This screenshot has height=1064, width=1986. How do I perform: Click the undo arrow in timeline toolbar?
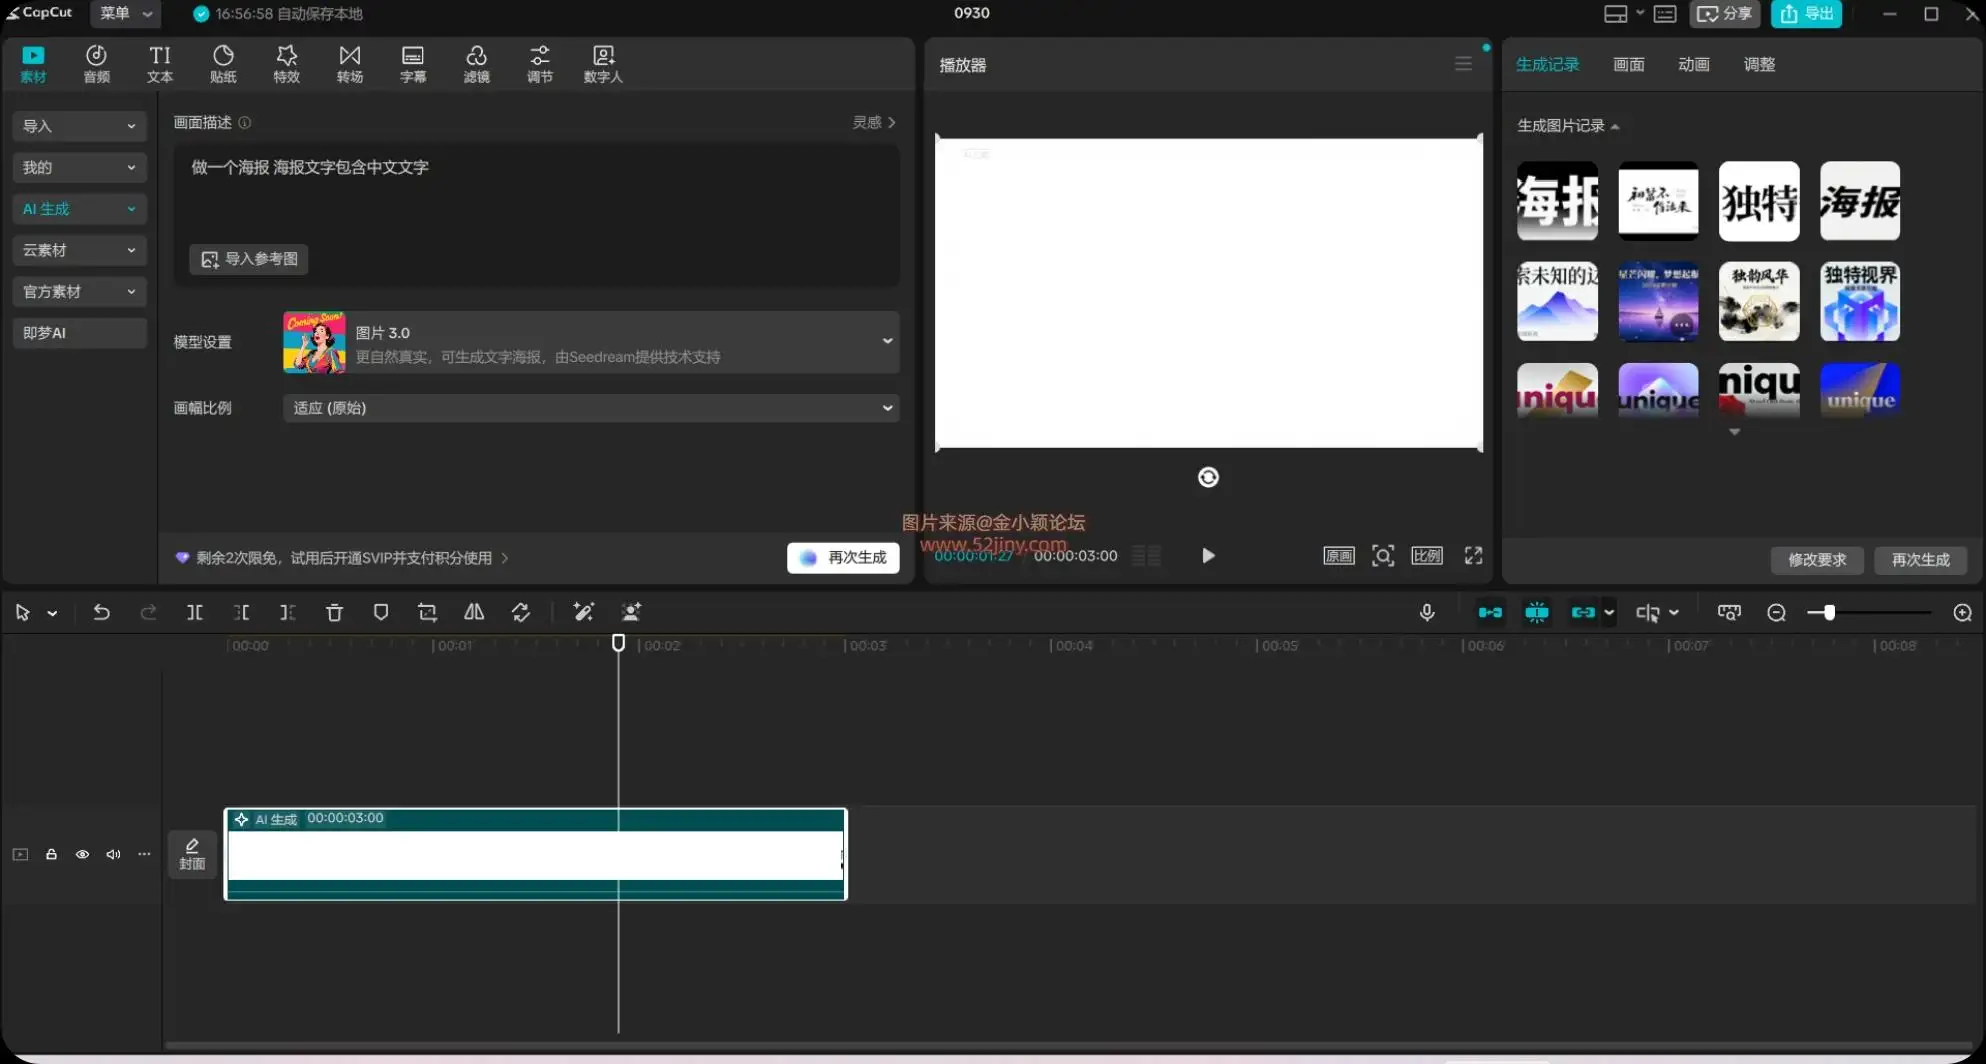coord(101,612)
